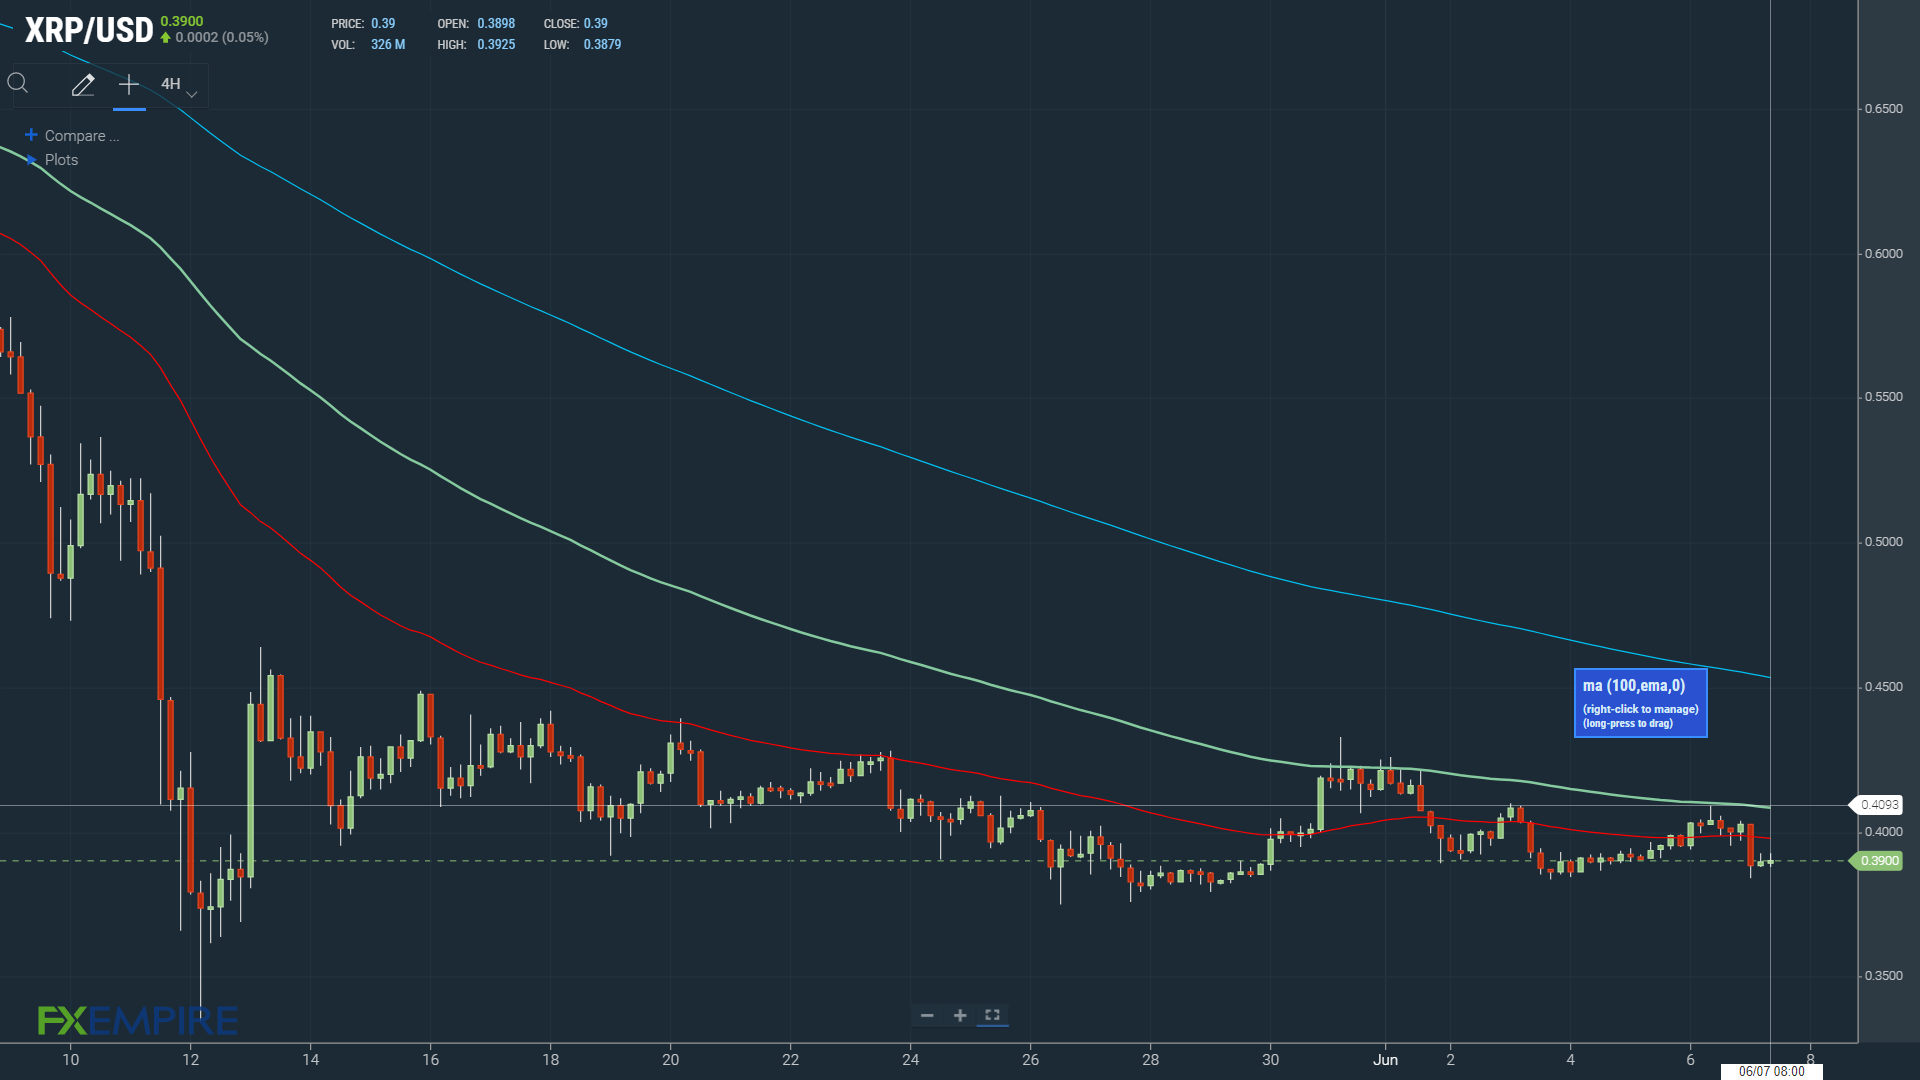Click the CLOSE 0.39 value
Screen dimensions: 1920x1080
tap(596, 23)
